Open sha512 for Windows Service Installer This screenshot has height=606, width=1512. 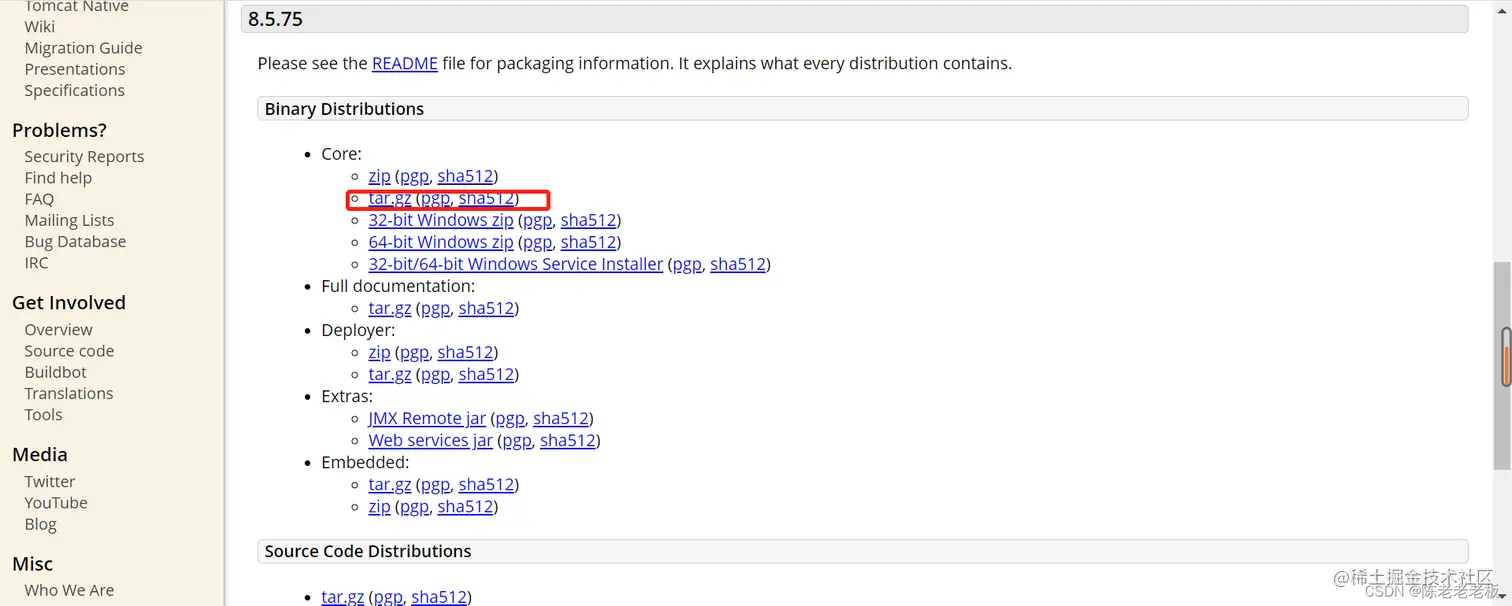click(738, 264)
